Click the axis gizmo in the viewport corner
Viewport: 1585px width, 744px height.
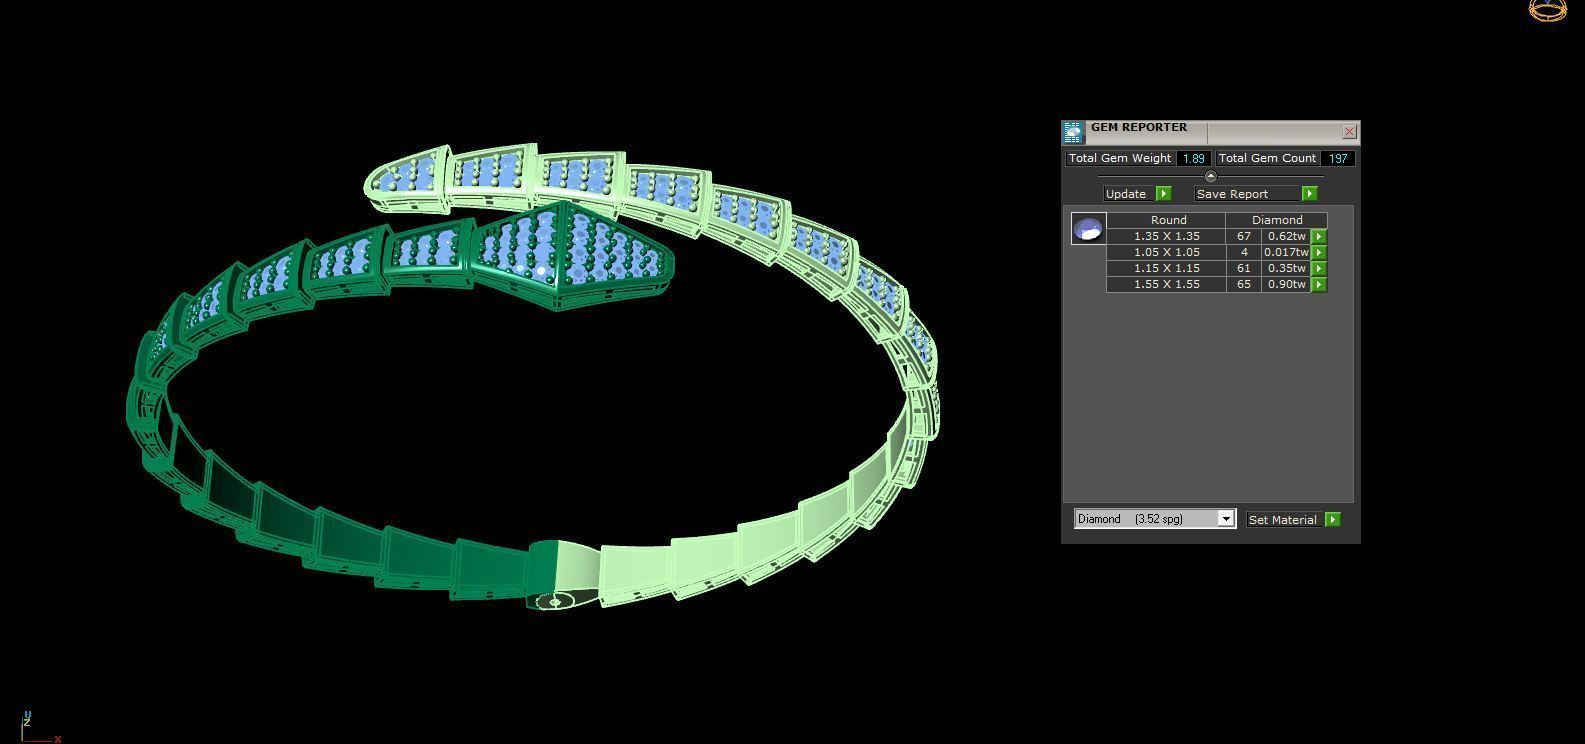[40, 726]
